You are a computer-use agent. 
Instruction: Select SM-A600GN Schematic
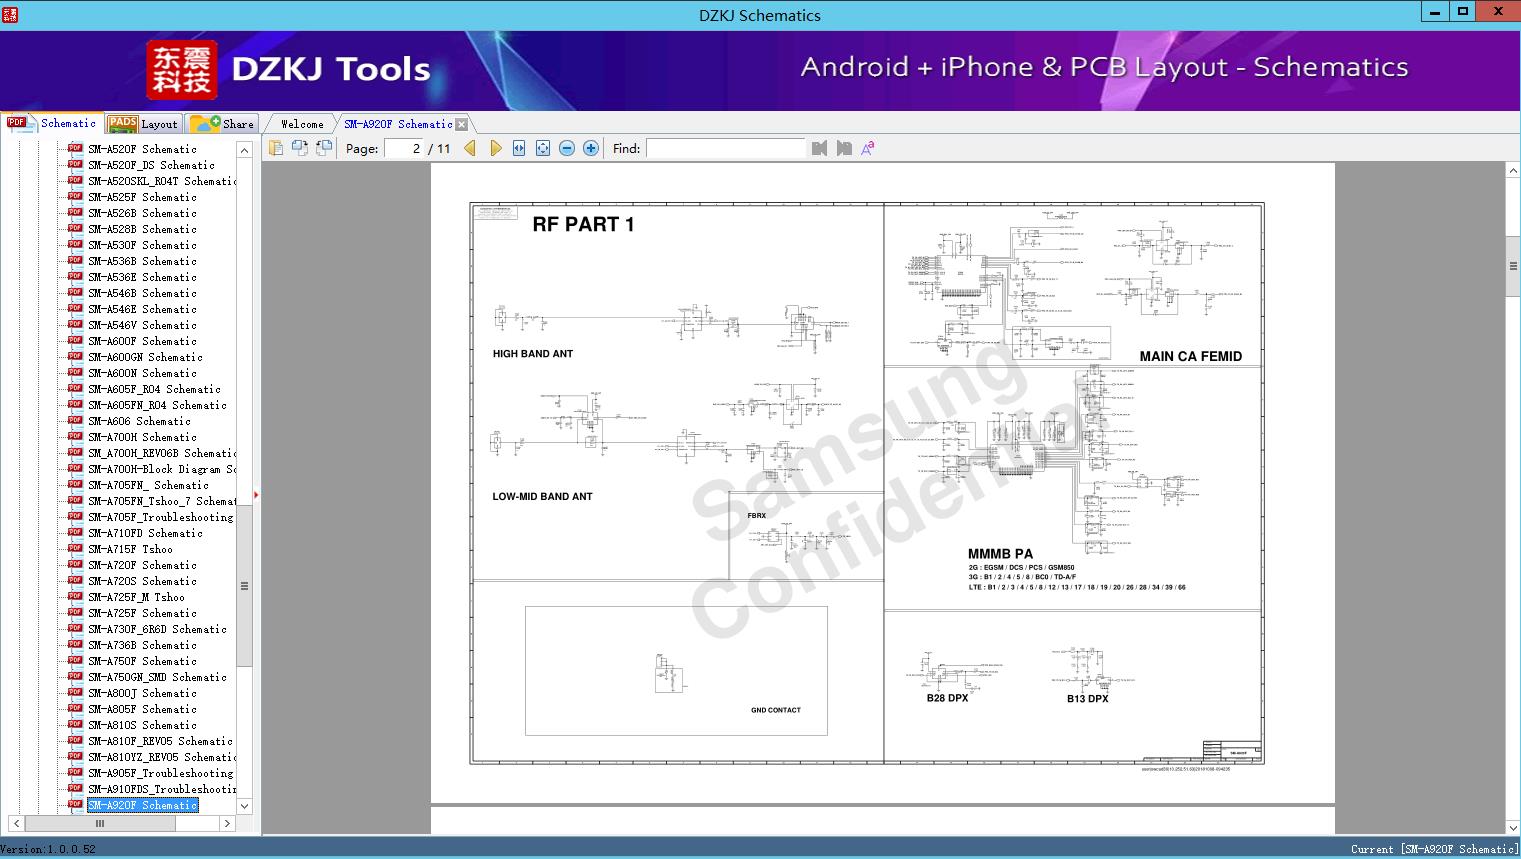point(145,357)
